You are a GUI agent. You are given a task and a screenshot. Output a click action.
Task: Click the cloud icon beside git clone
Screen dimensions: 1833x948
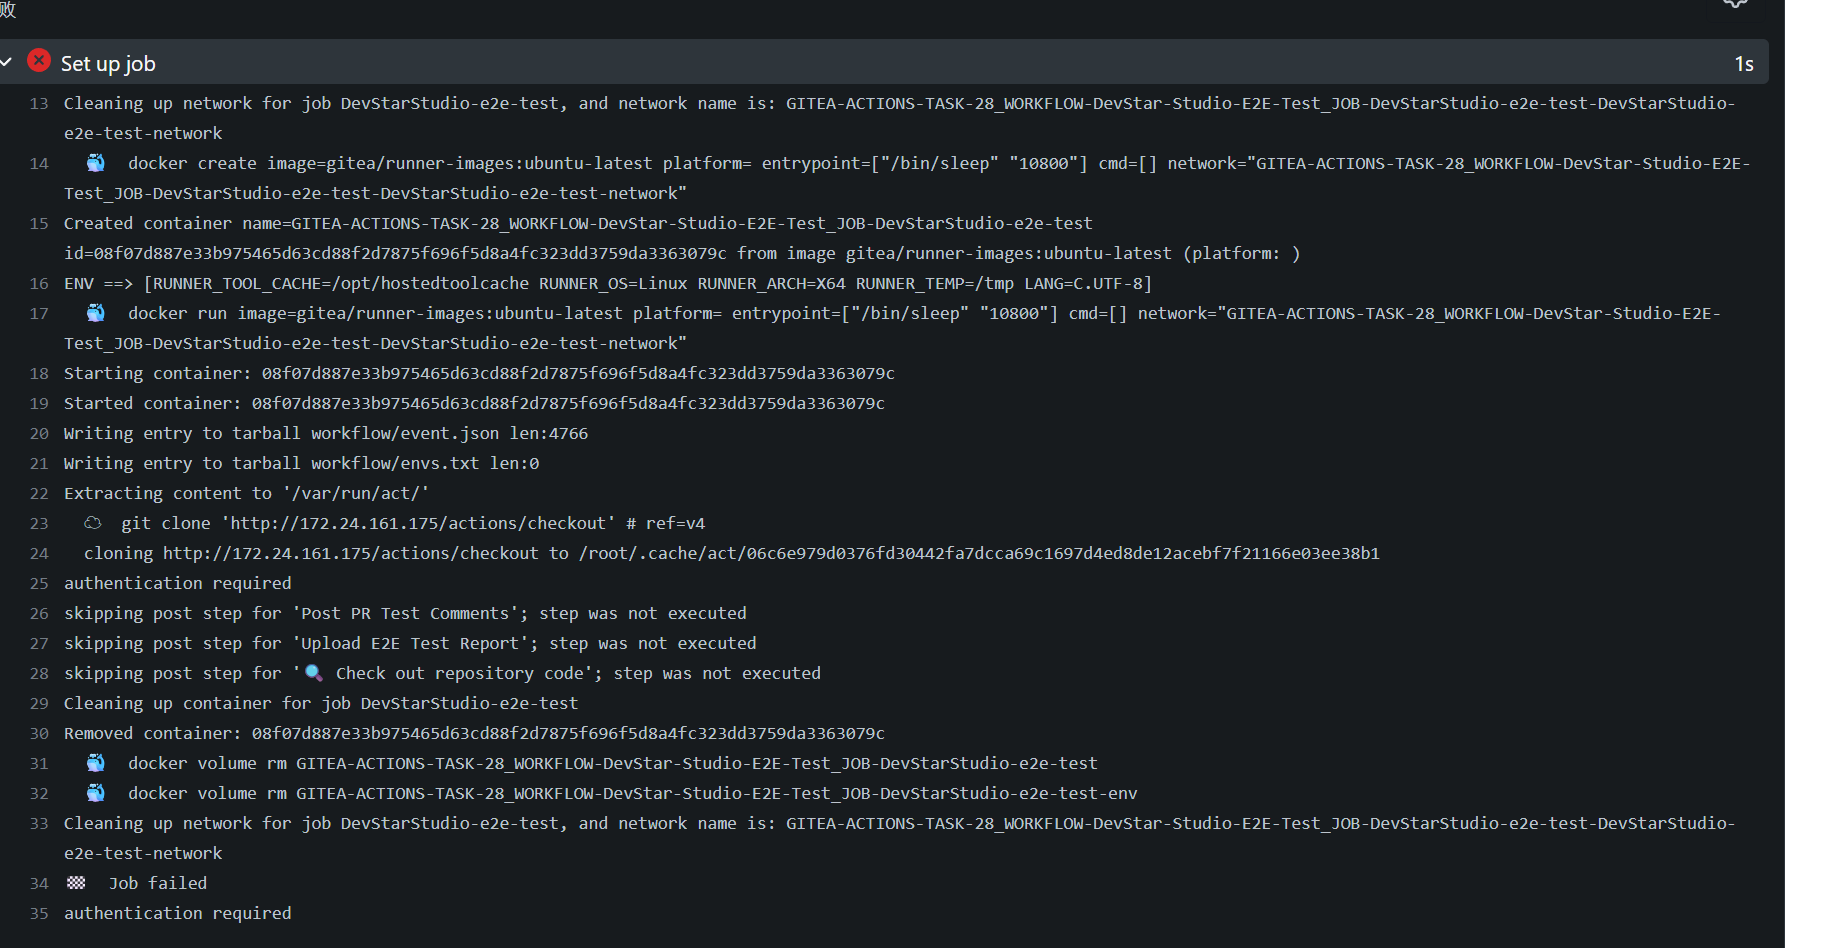[93, 523]
